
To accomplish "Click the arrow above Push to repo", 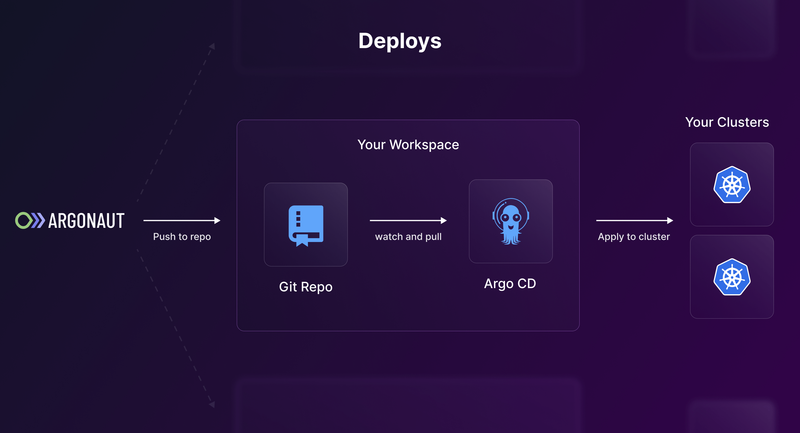I will [x=181, y=220].
